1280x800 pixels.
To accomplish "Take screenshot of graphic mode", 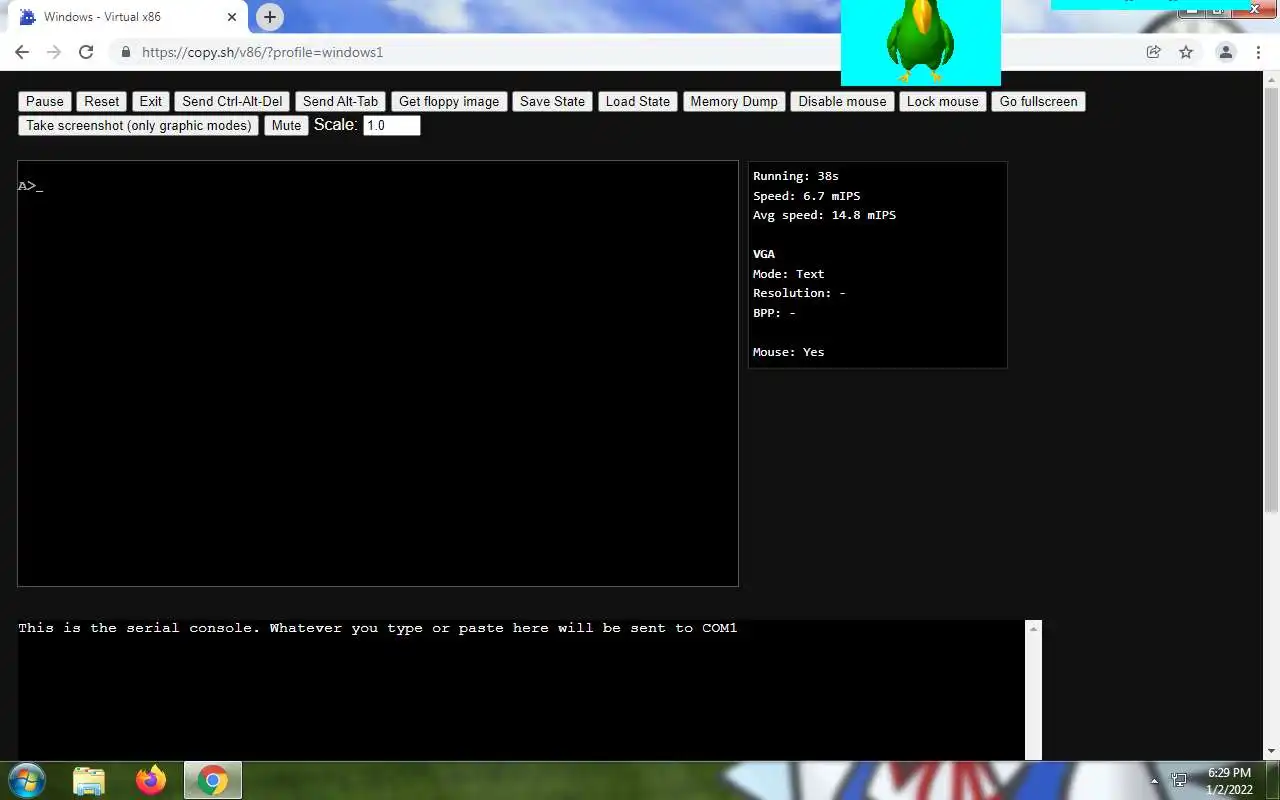I will click(x=139, y=125).
